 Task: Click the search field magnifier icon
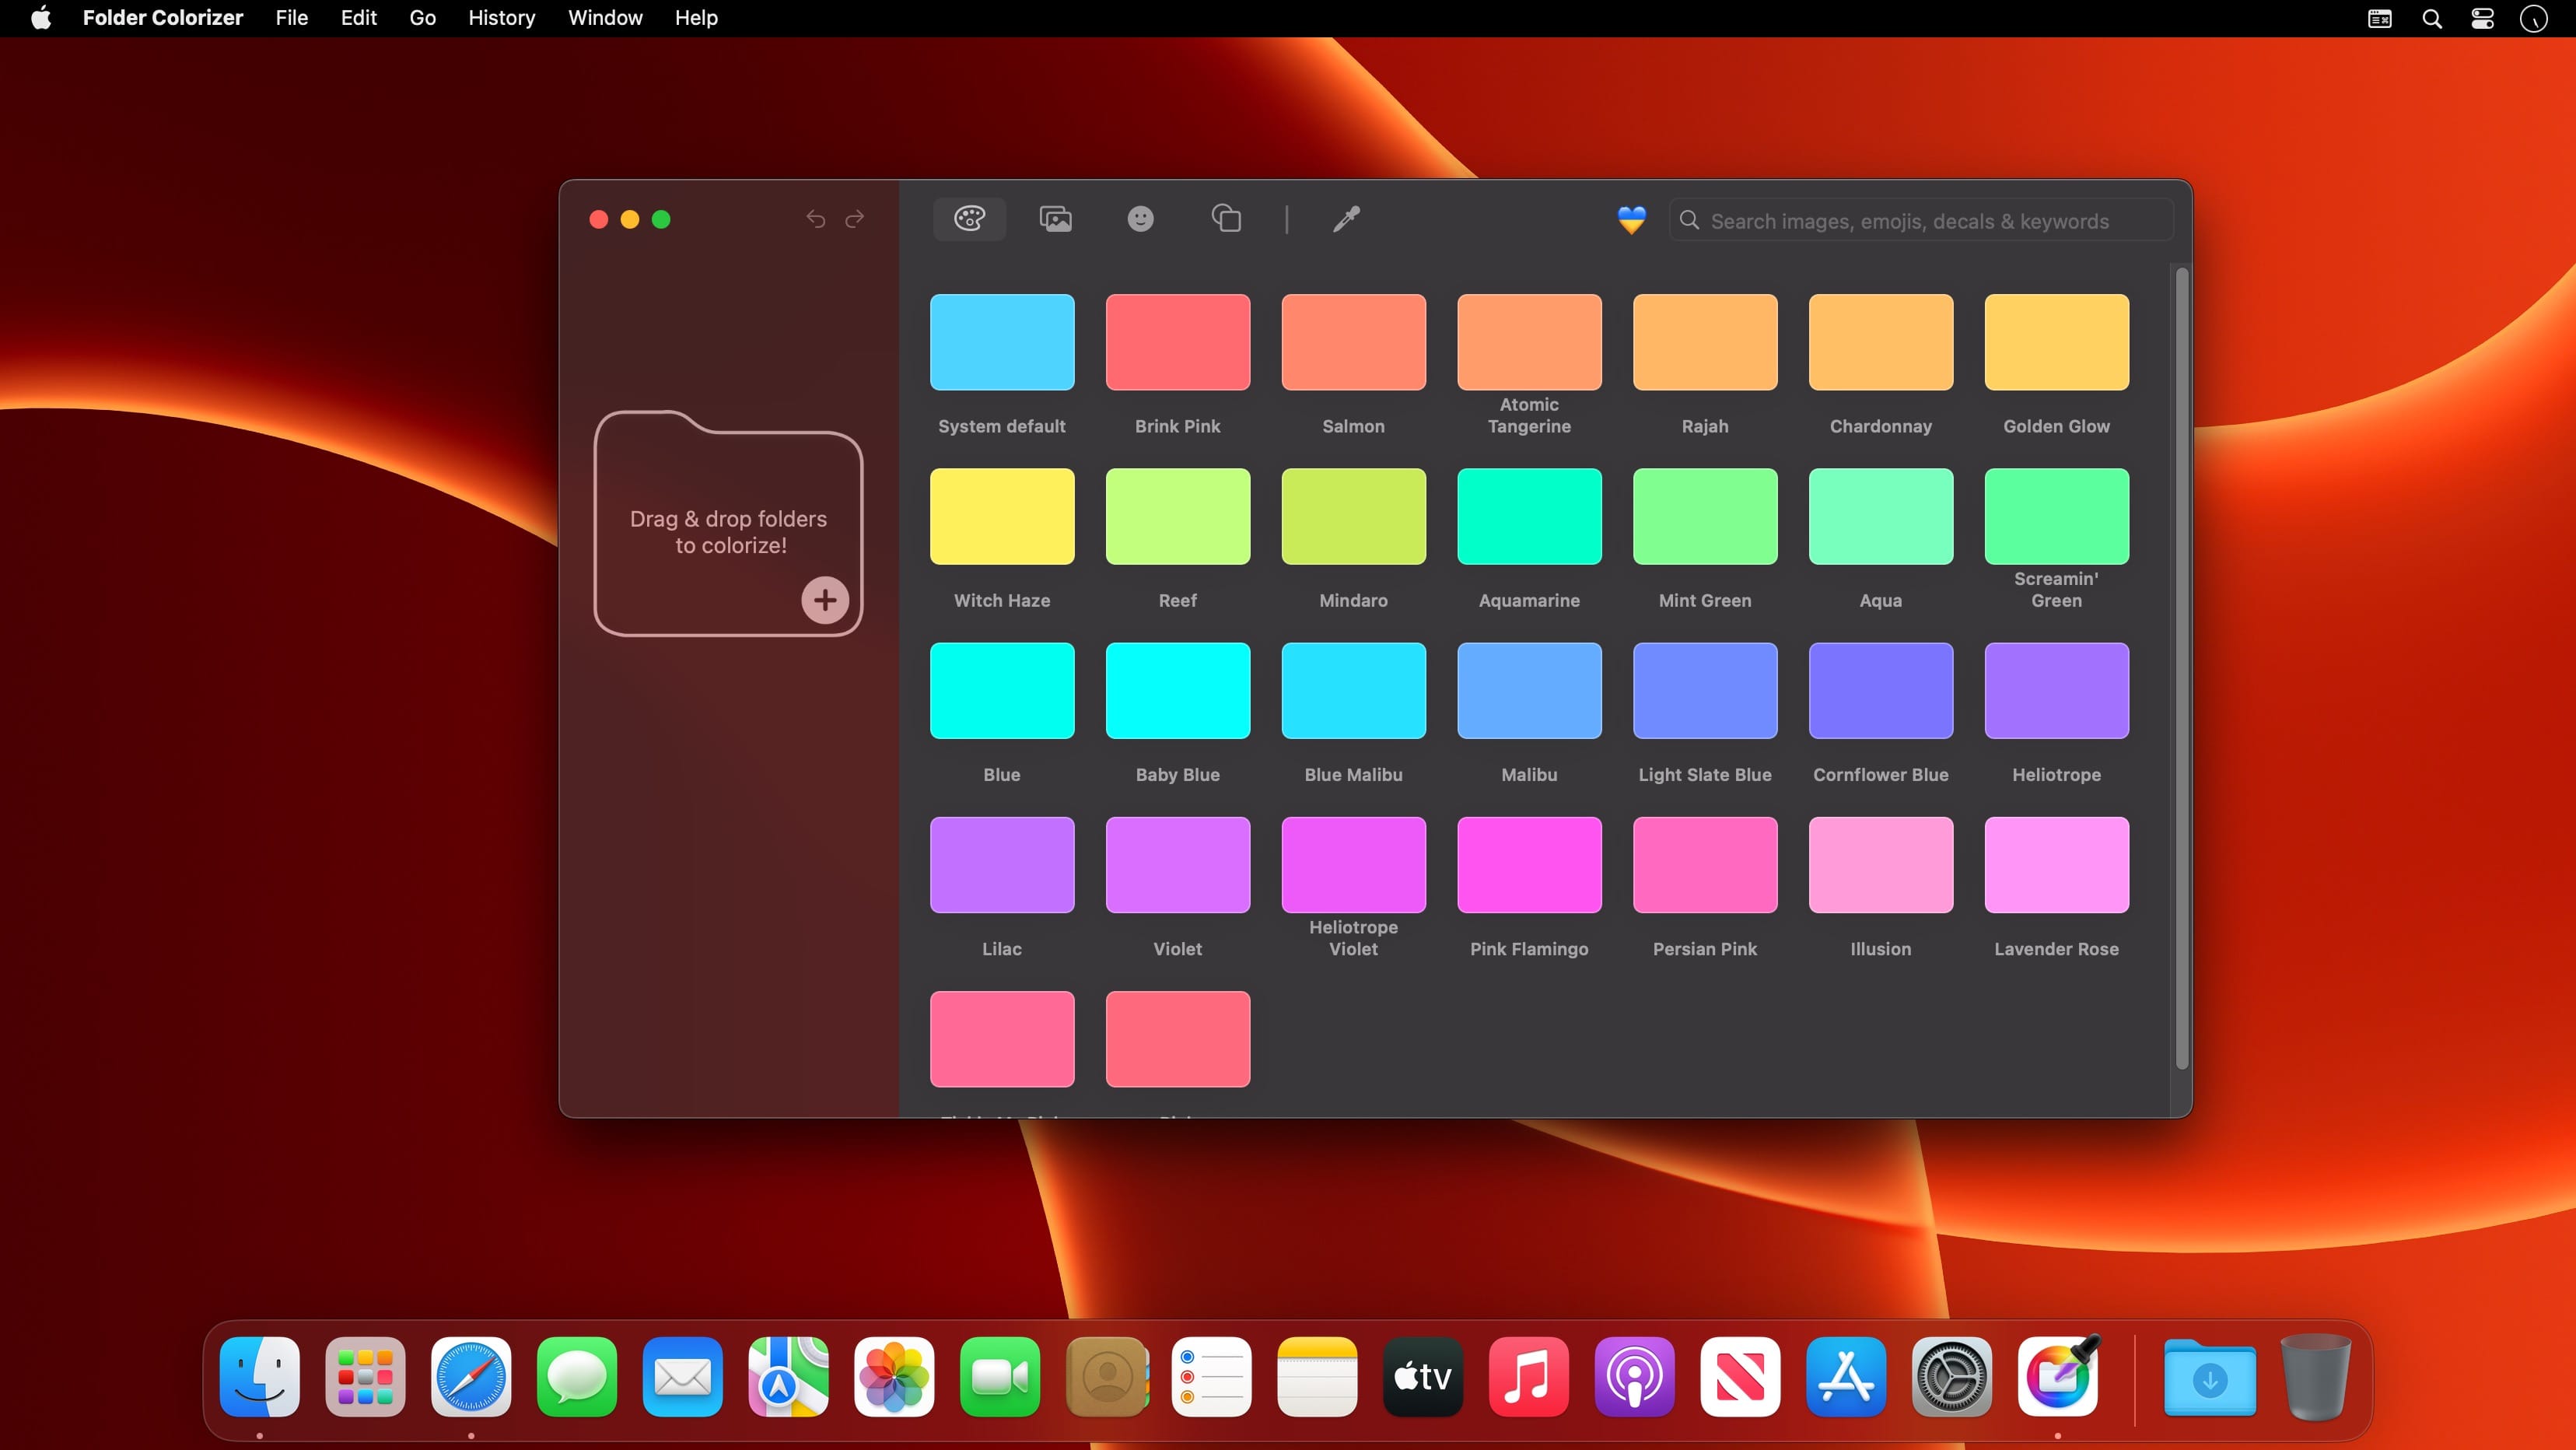pos(1689,220)
